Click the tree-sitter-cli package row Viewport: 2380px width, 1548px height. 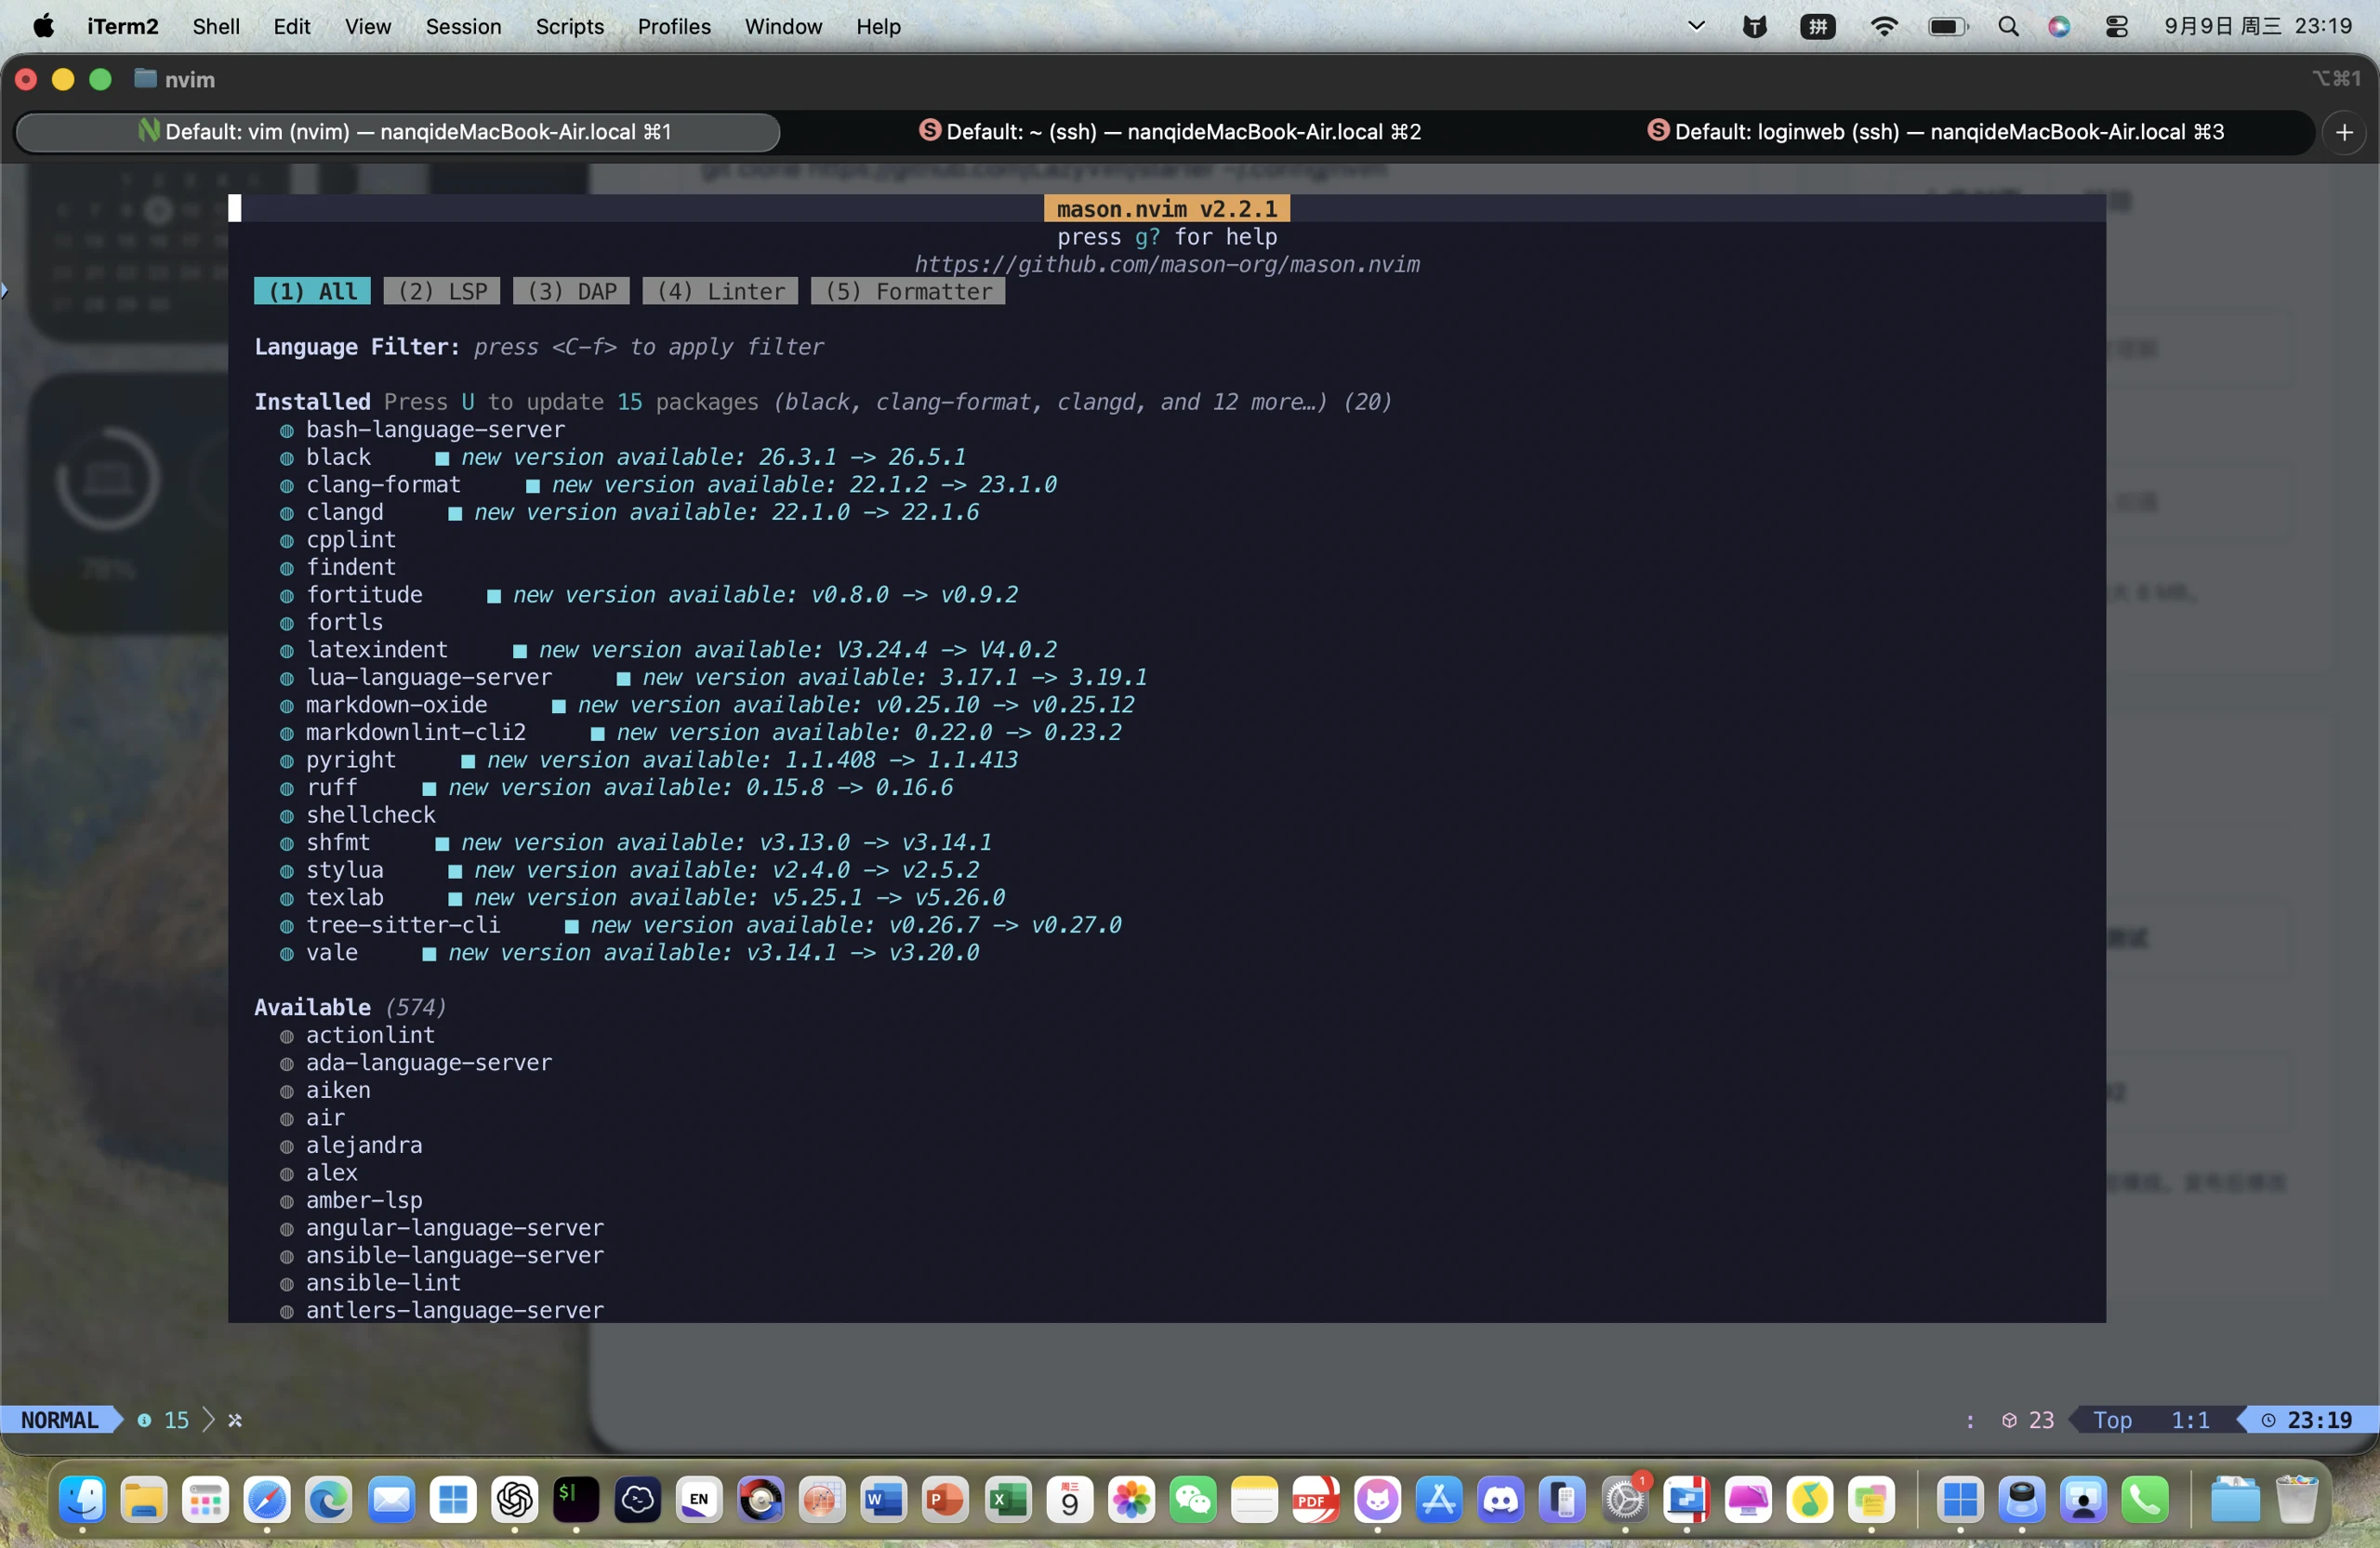click(x=700, y=925)
